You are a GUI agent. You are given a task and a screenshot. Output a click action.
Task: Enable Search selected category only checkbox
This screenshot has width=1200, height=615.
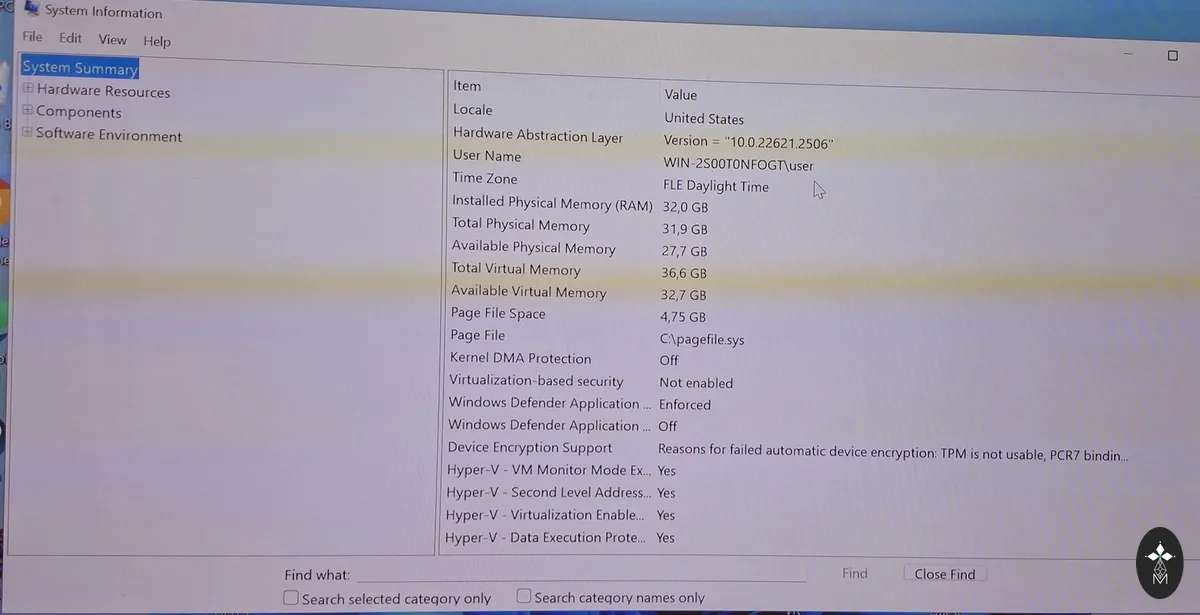click(291, 597)
